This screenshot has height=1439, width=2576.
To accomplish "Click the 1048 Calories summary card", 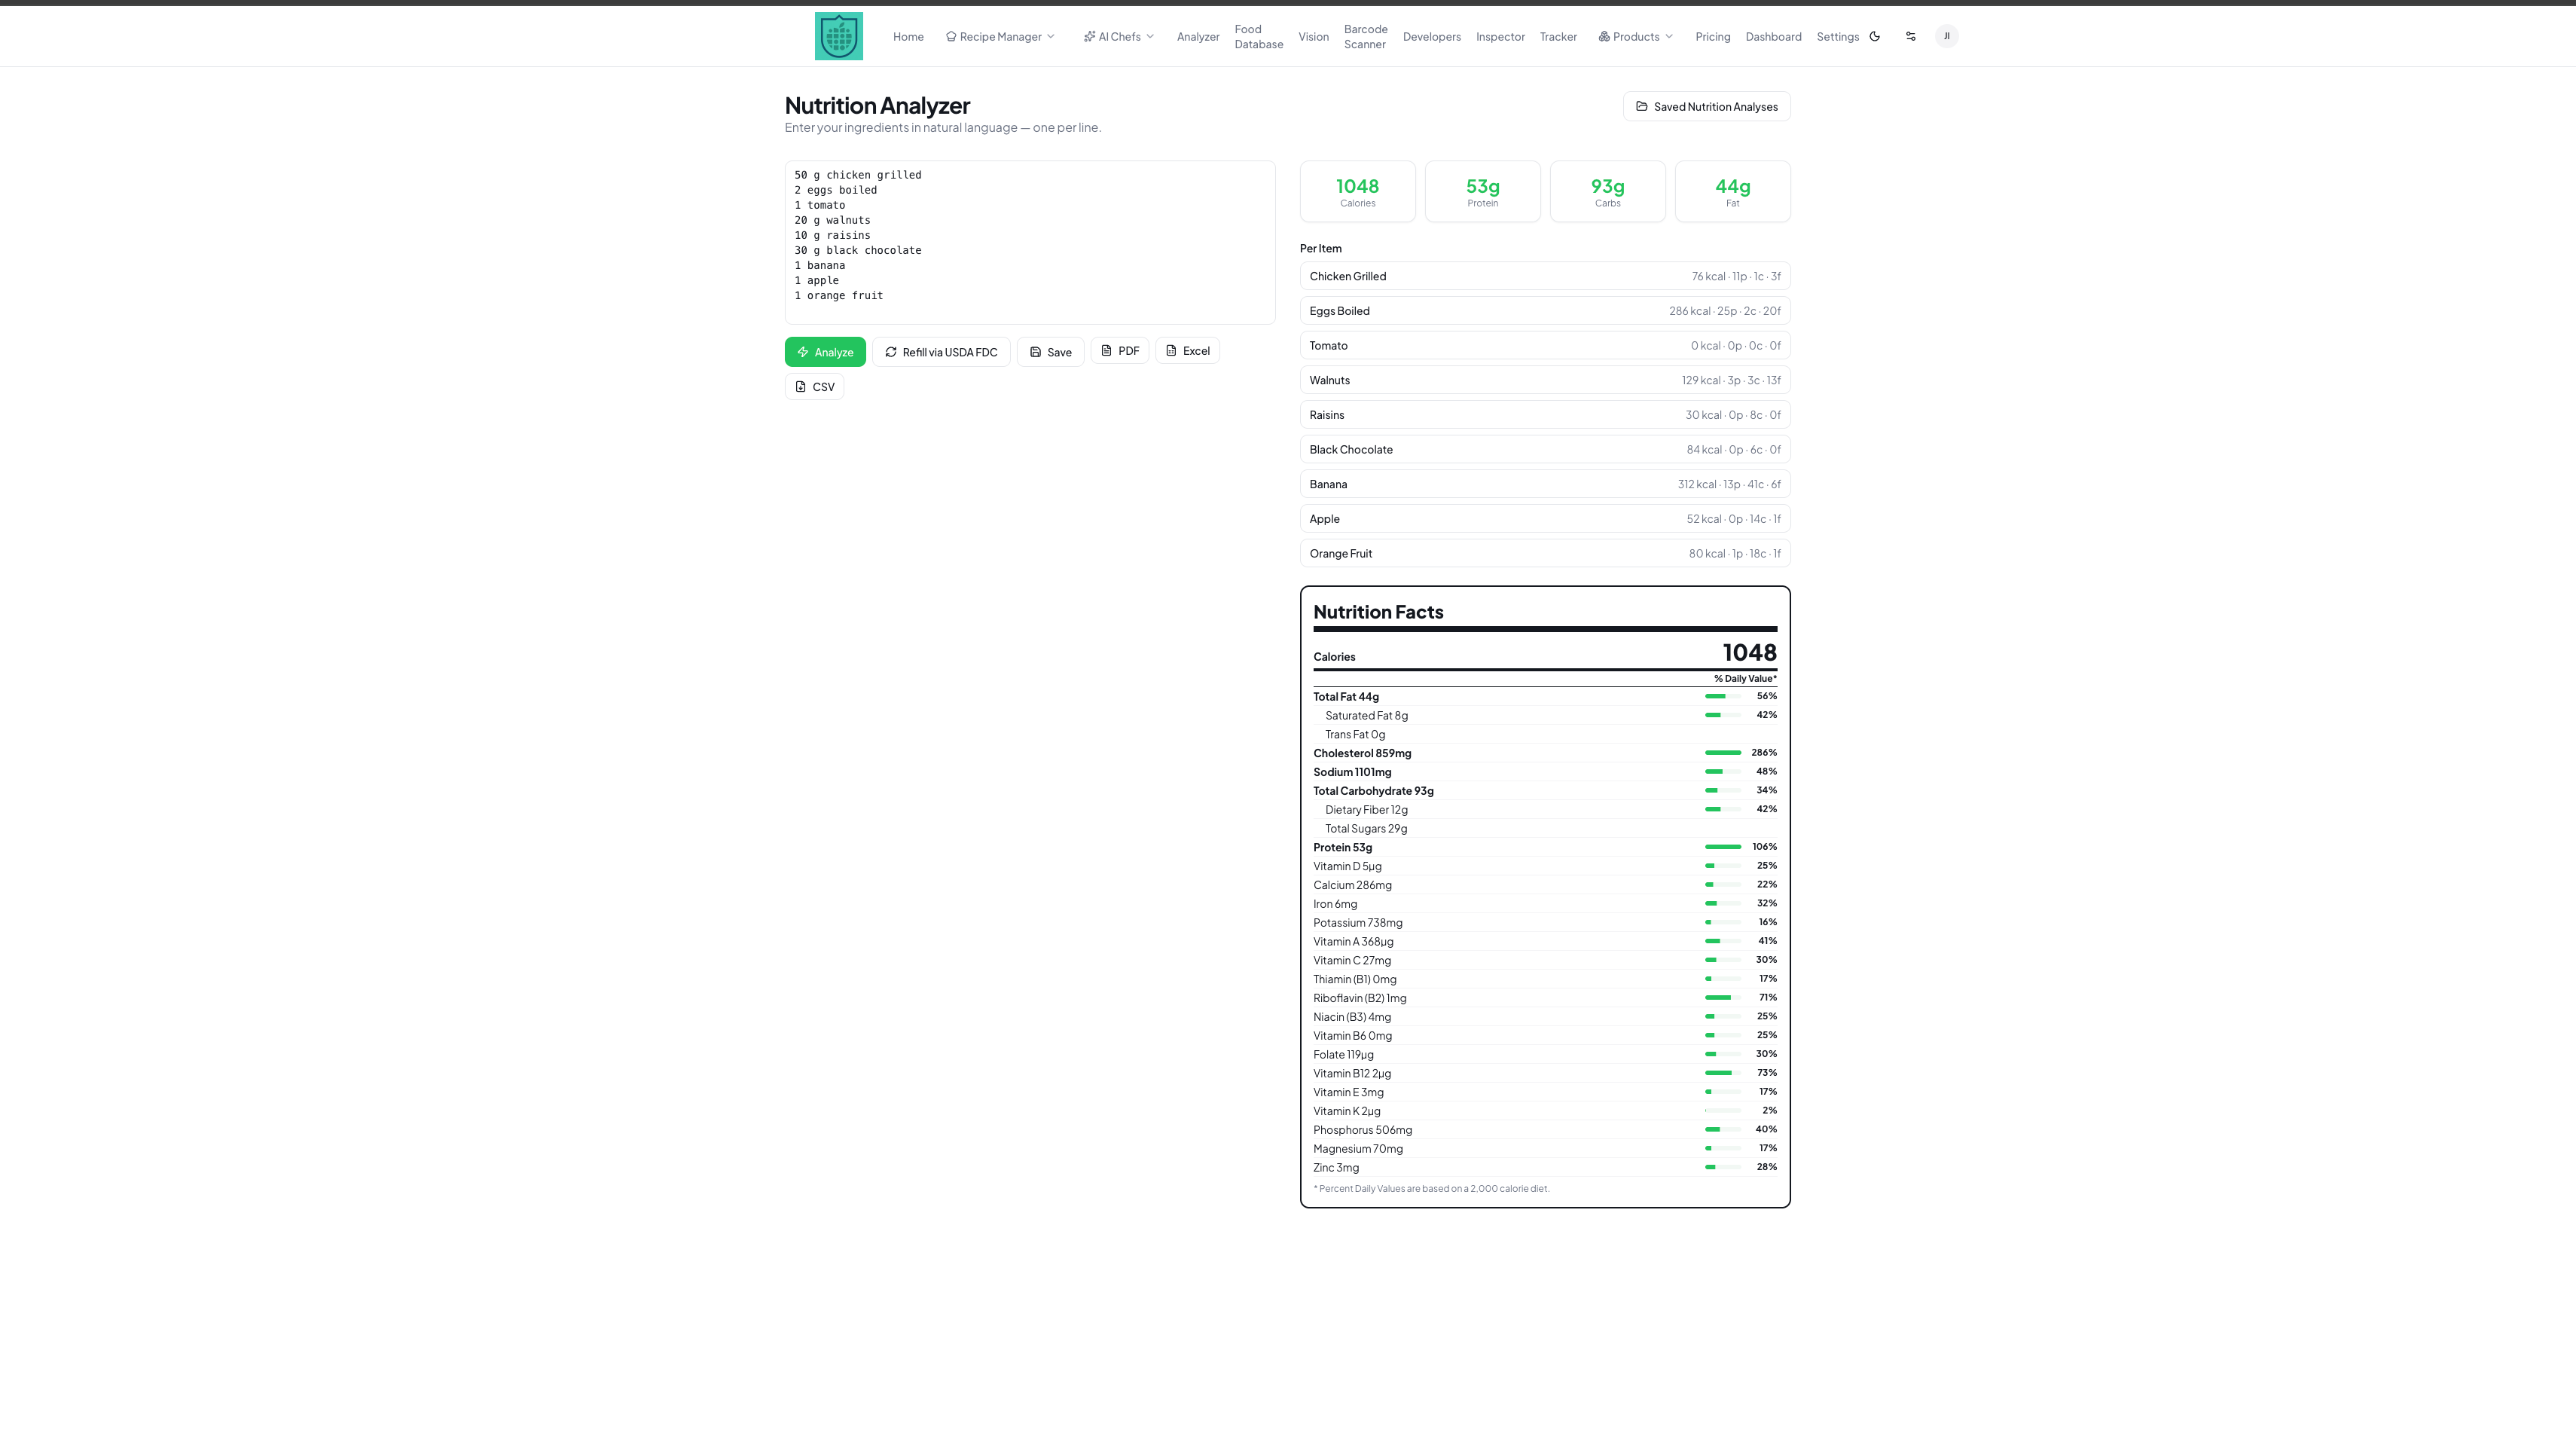I will point(1357,191).
